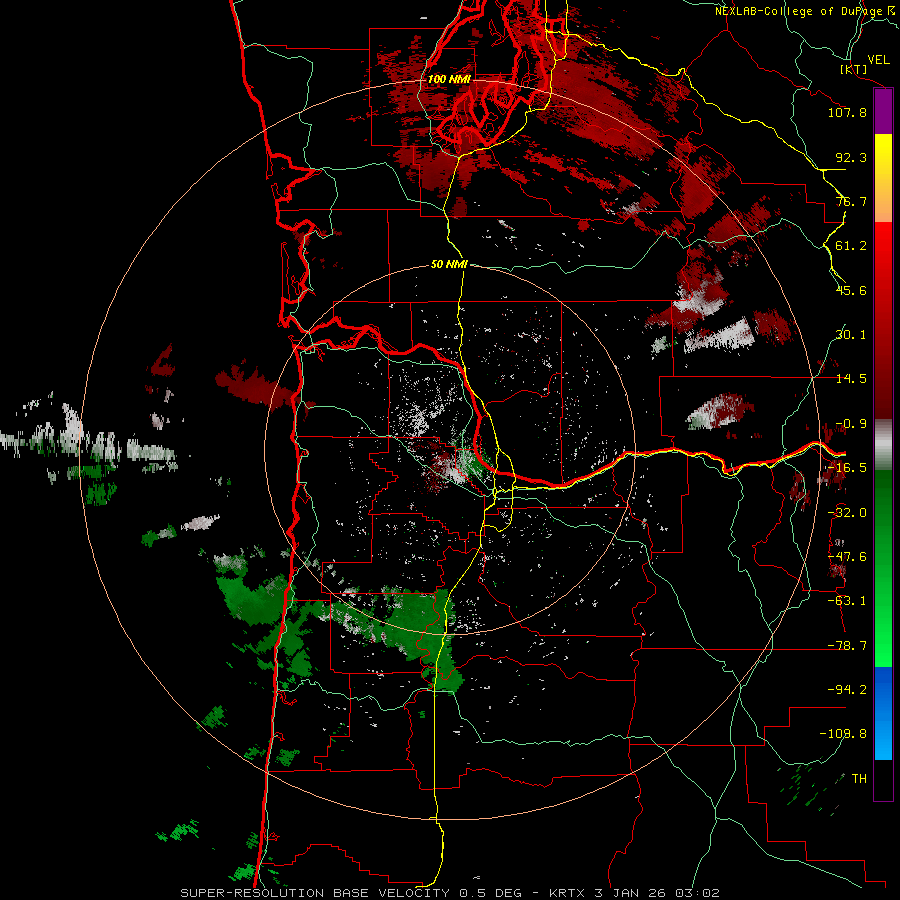The image size is (900, 900).
Task: Click the purple segment of color bar
Action: [x=883, y=112]
